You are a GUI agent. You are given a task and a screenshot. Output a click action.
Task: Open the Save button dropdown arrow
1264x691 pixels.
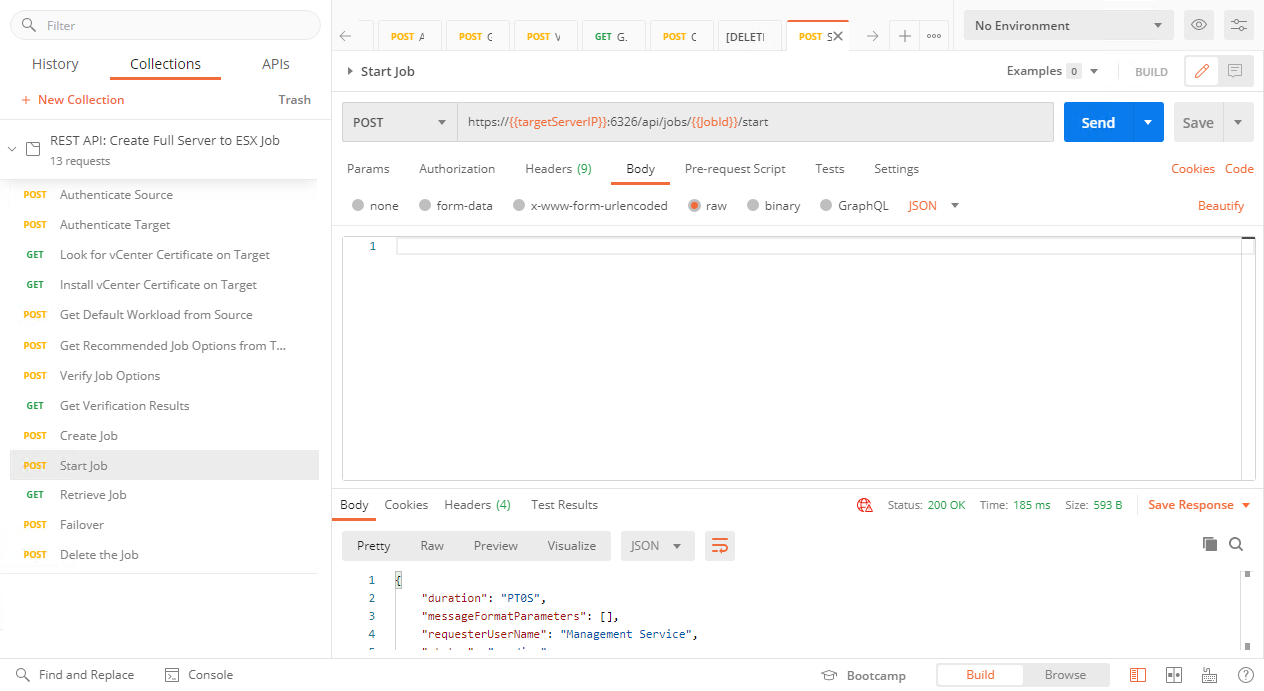tap(1238, 122)
